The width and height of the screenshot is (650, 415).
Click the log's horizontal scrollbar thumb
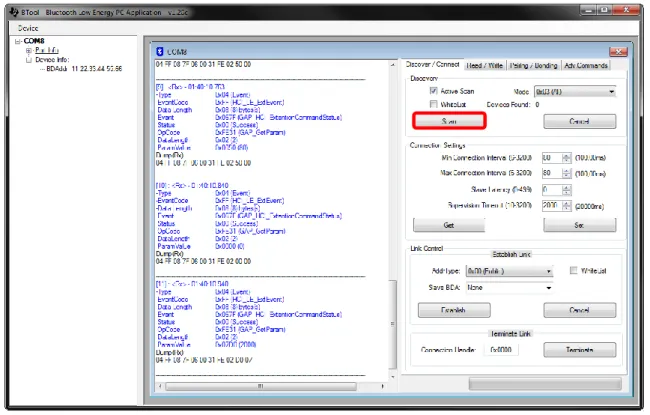tap(261, 386)
